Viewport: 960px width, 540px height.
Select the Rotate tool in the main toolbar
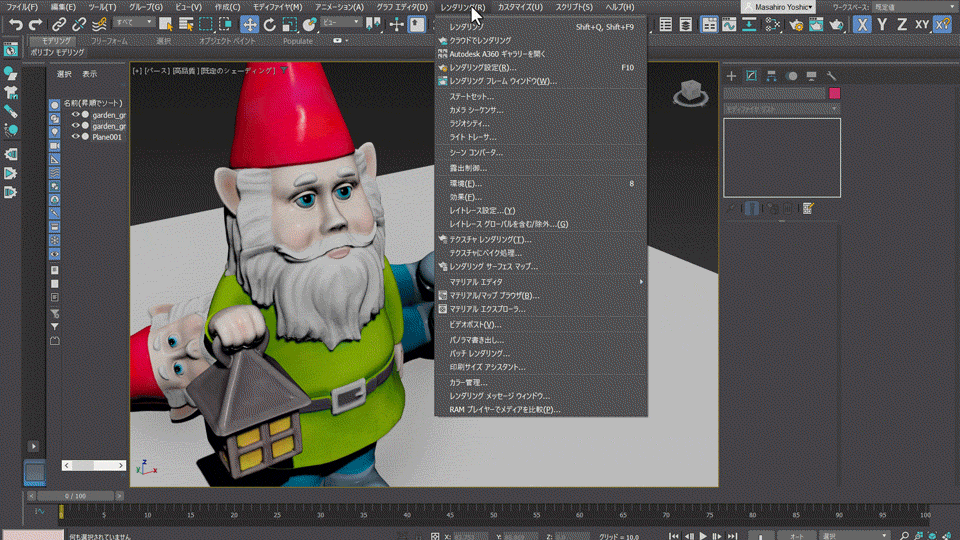click(269, 24)
